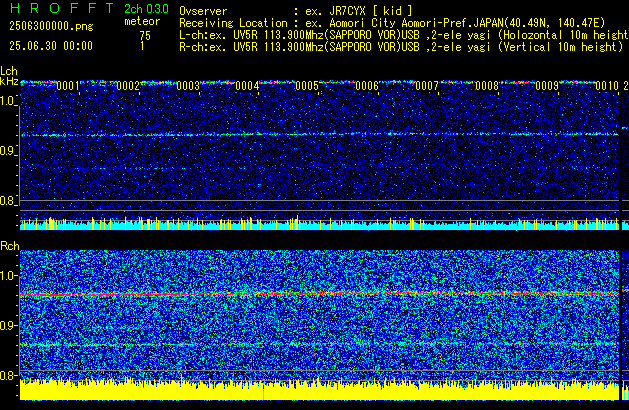Select the 0007 time marker

tap(427, 86)
